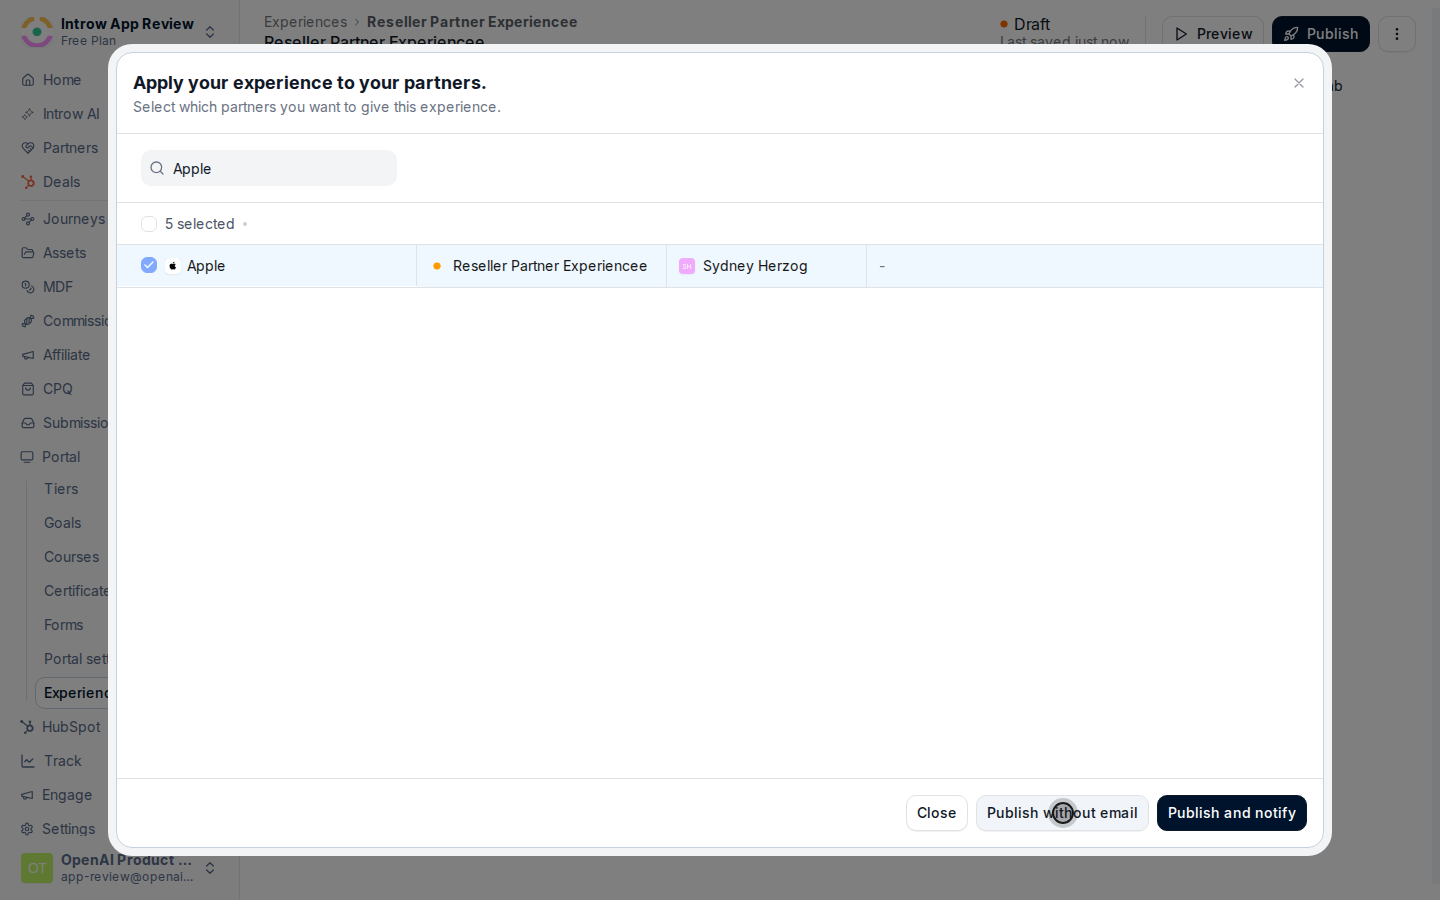The height and width of the screenshot is (900, 1440).
Task: Click the Engage megaphone icon
Action: 27,795
